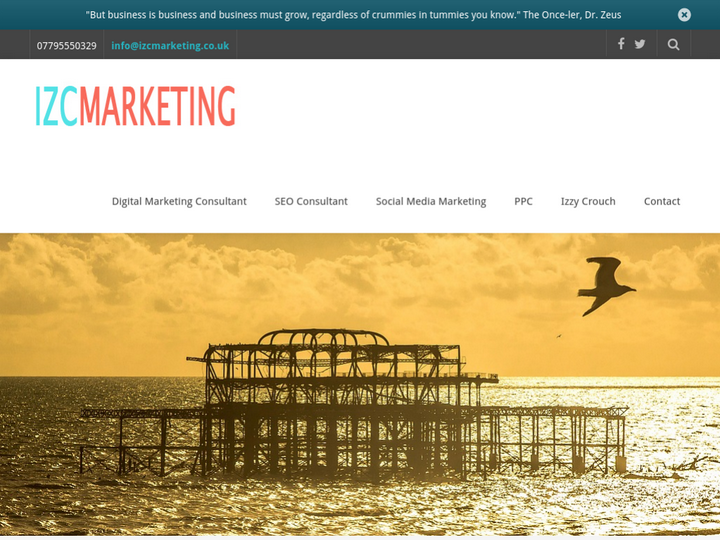This screenshot has height=540, width=720.
Task: Click the phone number 07795550329
Action: 67,45
